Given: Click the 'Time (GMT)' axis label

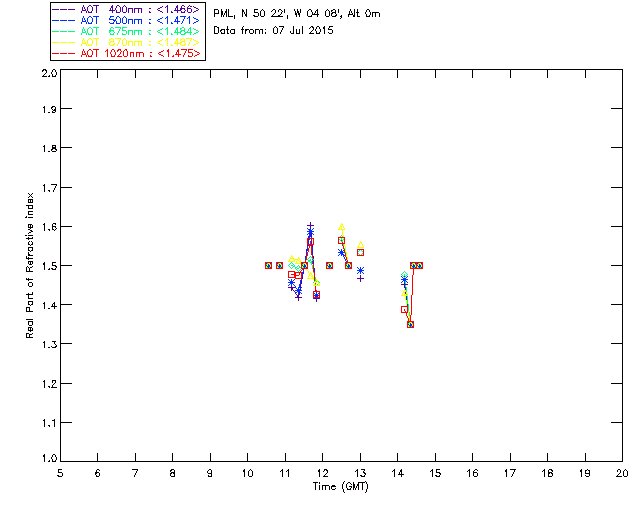Looking at the screenshot, I should coord(341,487).
